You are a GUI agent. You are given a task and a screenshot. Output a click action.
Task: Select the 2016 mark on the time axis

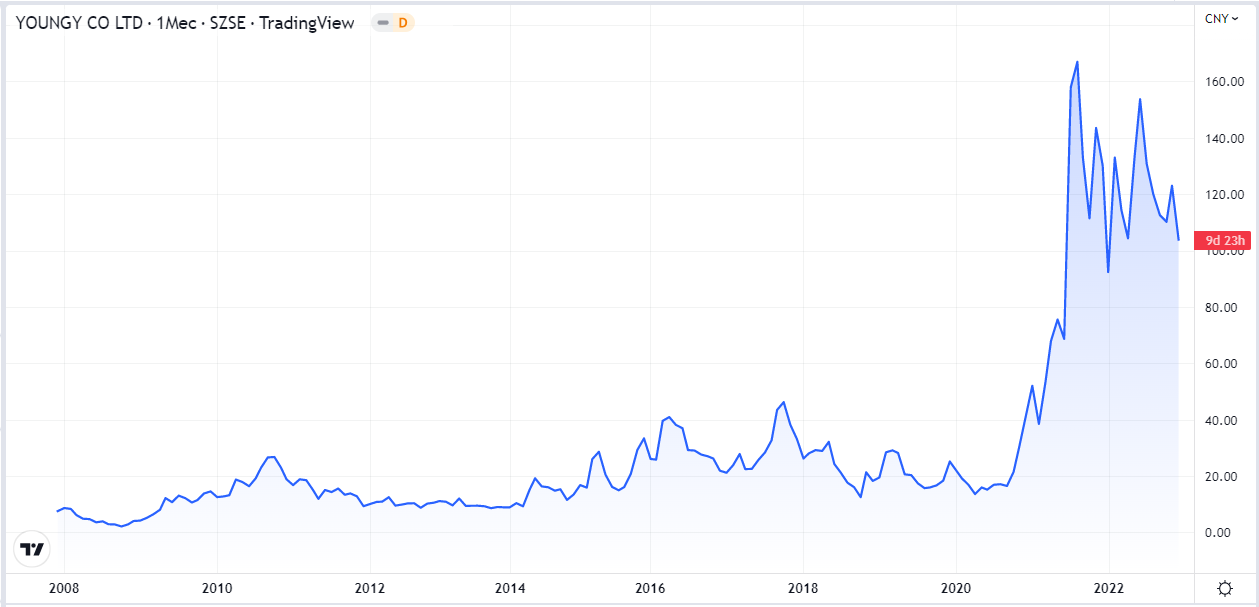(650, 588)
